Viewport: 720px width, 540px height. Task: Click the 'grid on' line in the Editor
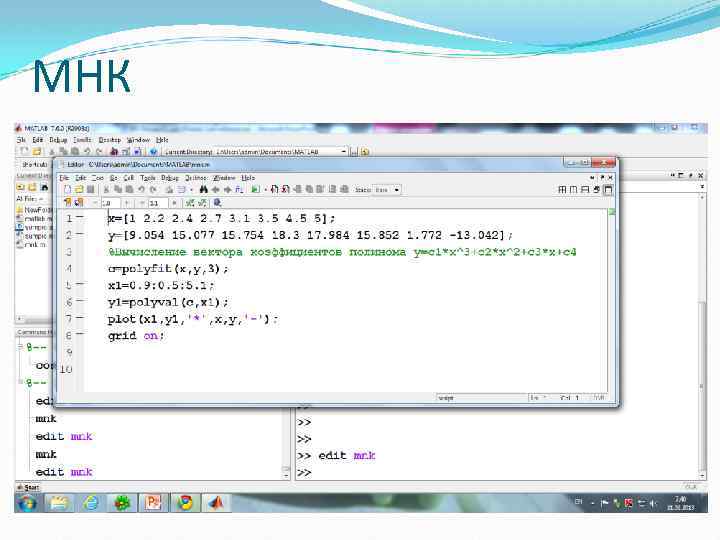tap(136, 336)
